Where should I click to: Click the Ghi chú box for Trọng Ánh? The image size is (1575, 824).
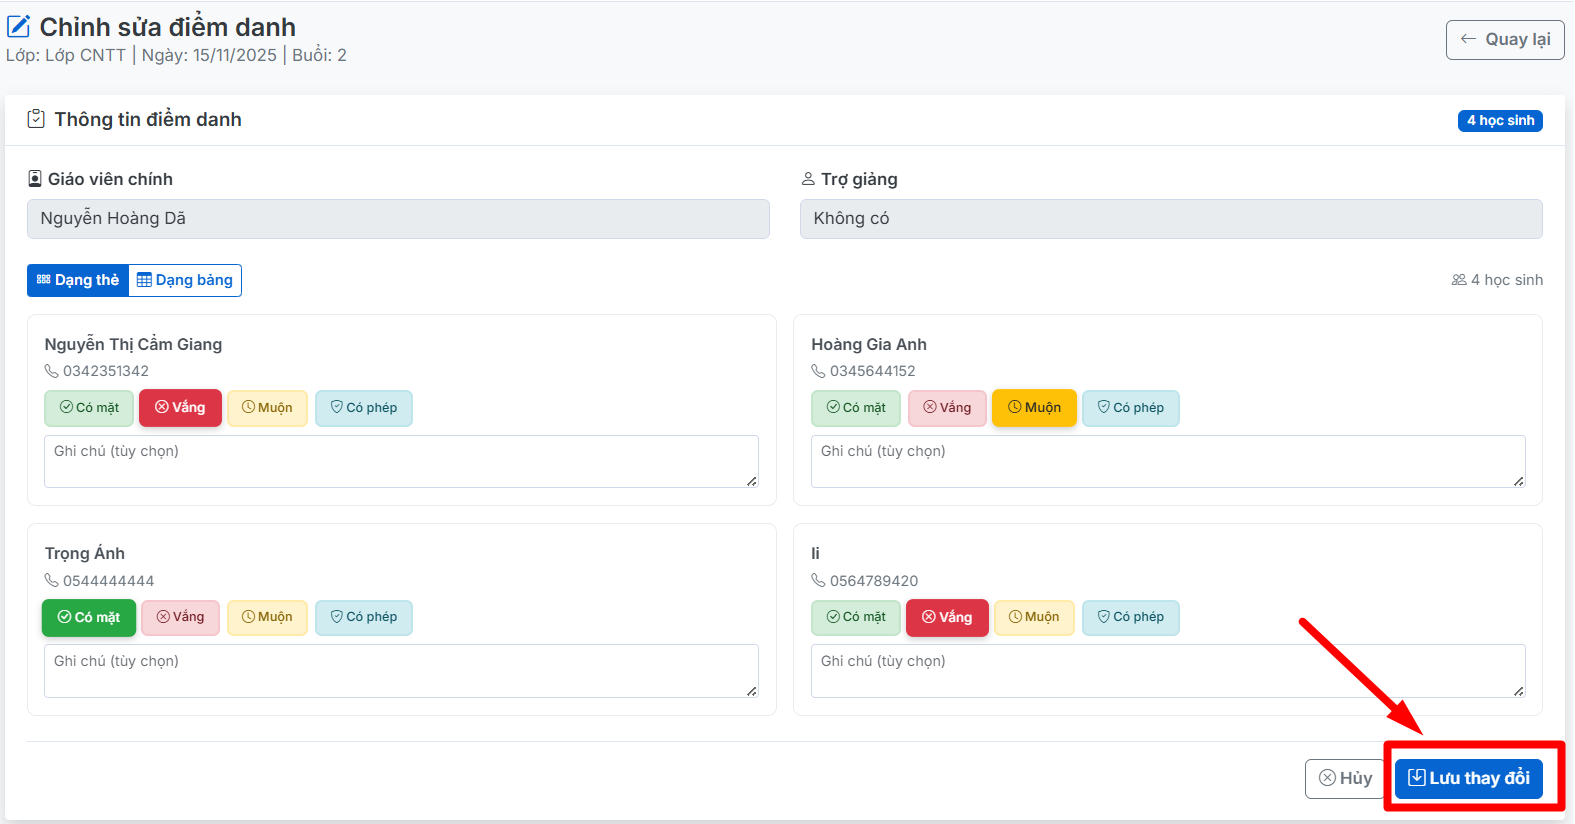click(400, 671)
